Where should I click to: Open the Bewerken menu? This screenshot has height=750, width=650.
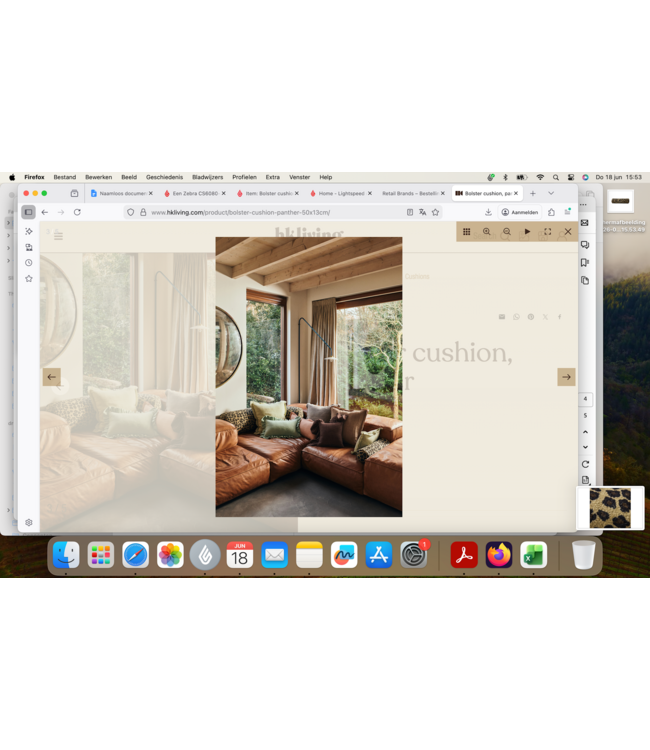point(99,177)
